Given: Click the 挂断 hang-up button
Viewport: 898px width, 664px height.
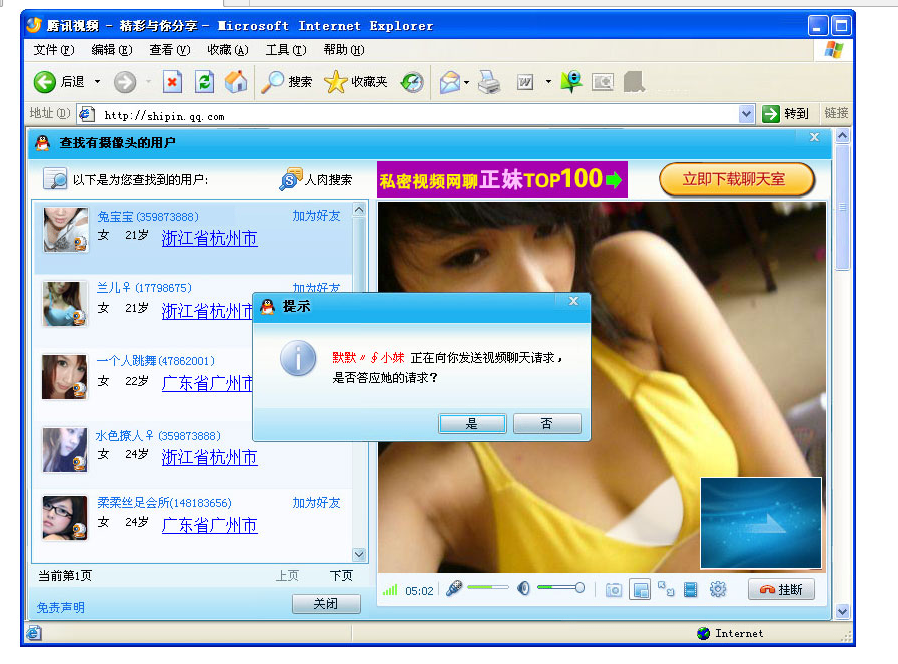Looking at the screenshot, I should [782, 590].
